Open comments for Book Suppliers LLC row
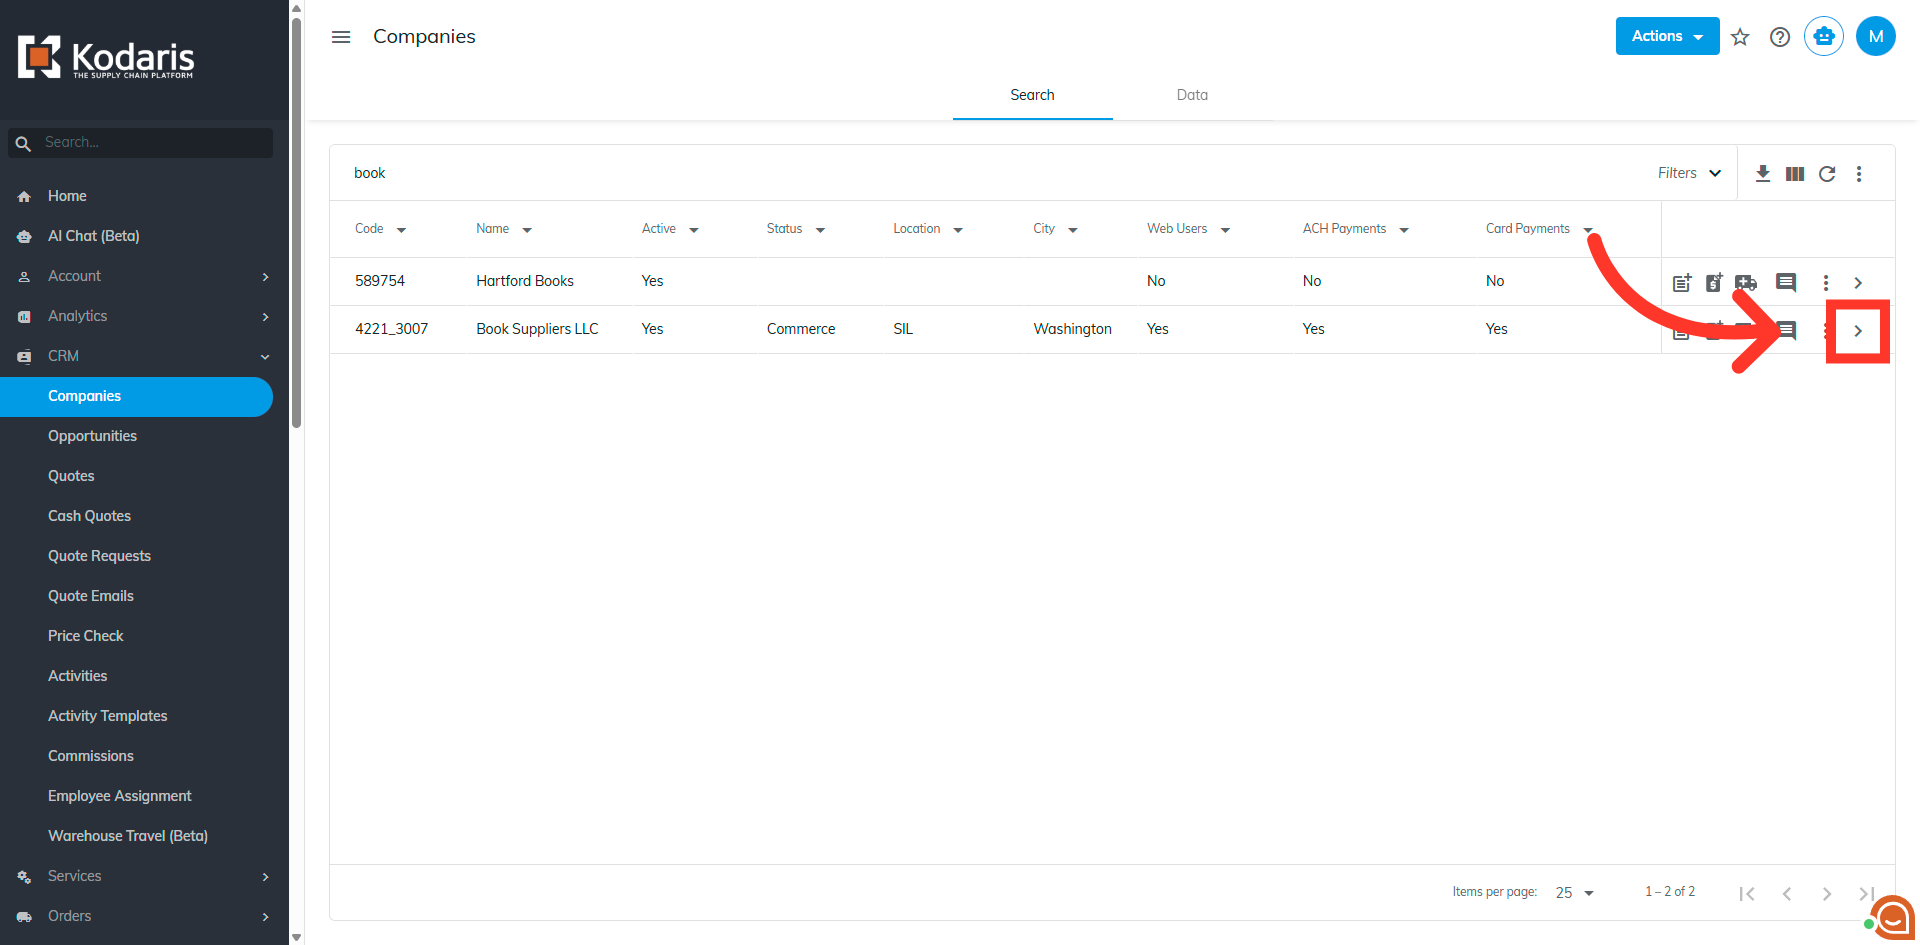The height and width of the screenshot is (945, 1920). pos(1786,331)
